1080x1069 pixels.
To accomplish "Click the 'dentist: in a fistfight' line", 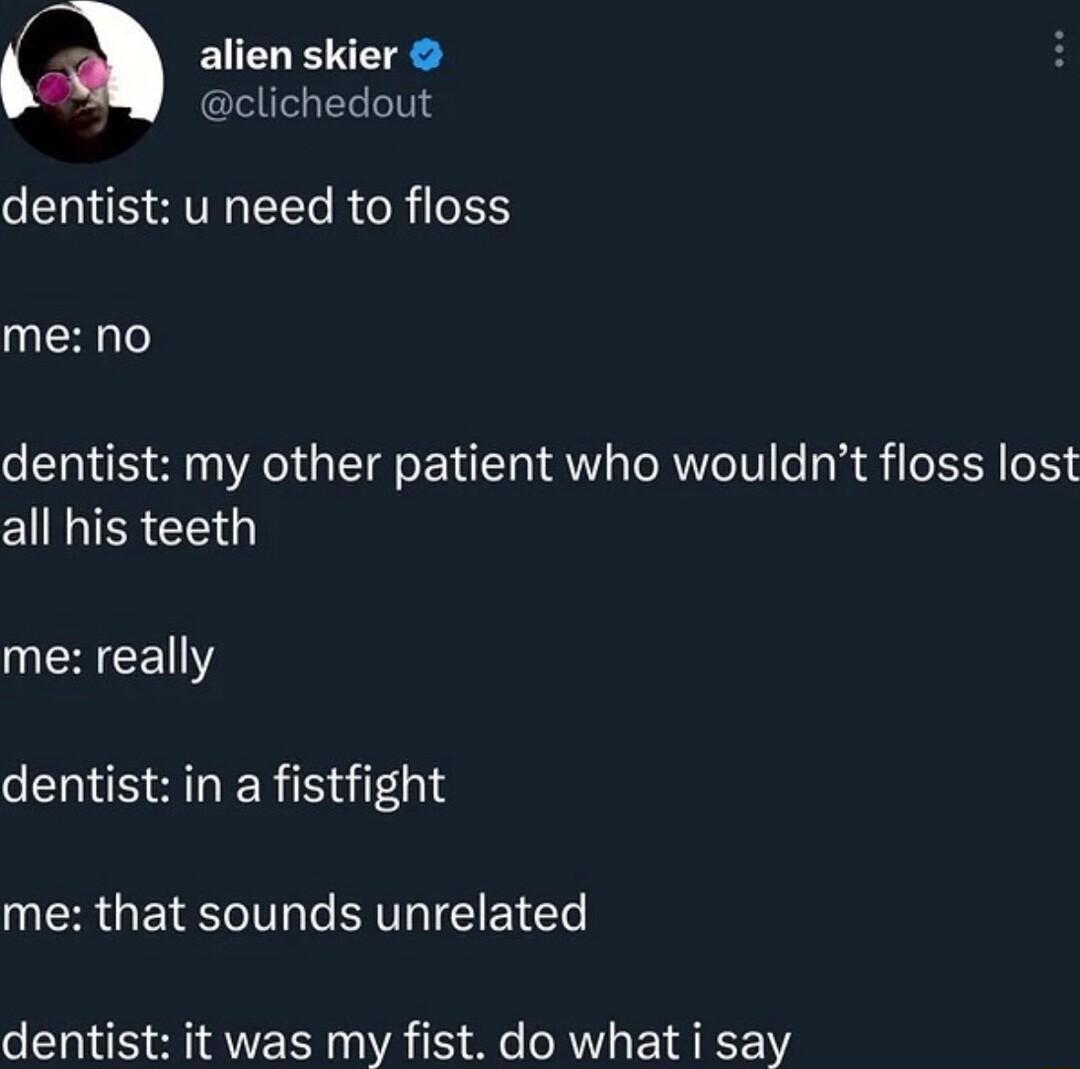I will [224, 786].
